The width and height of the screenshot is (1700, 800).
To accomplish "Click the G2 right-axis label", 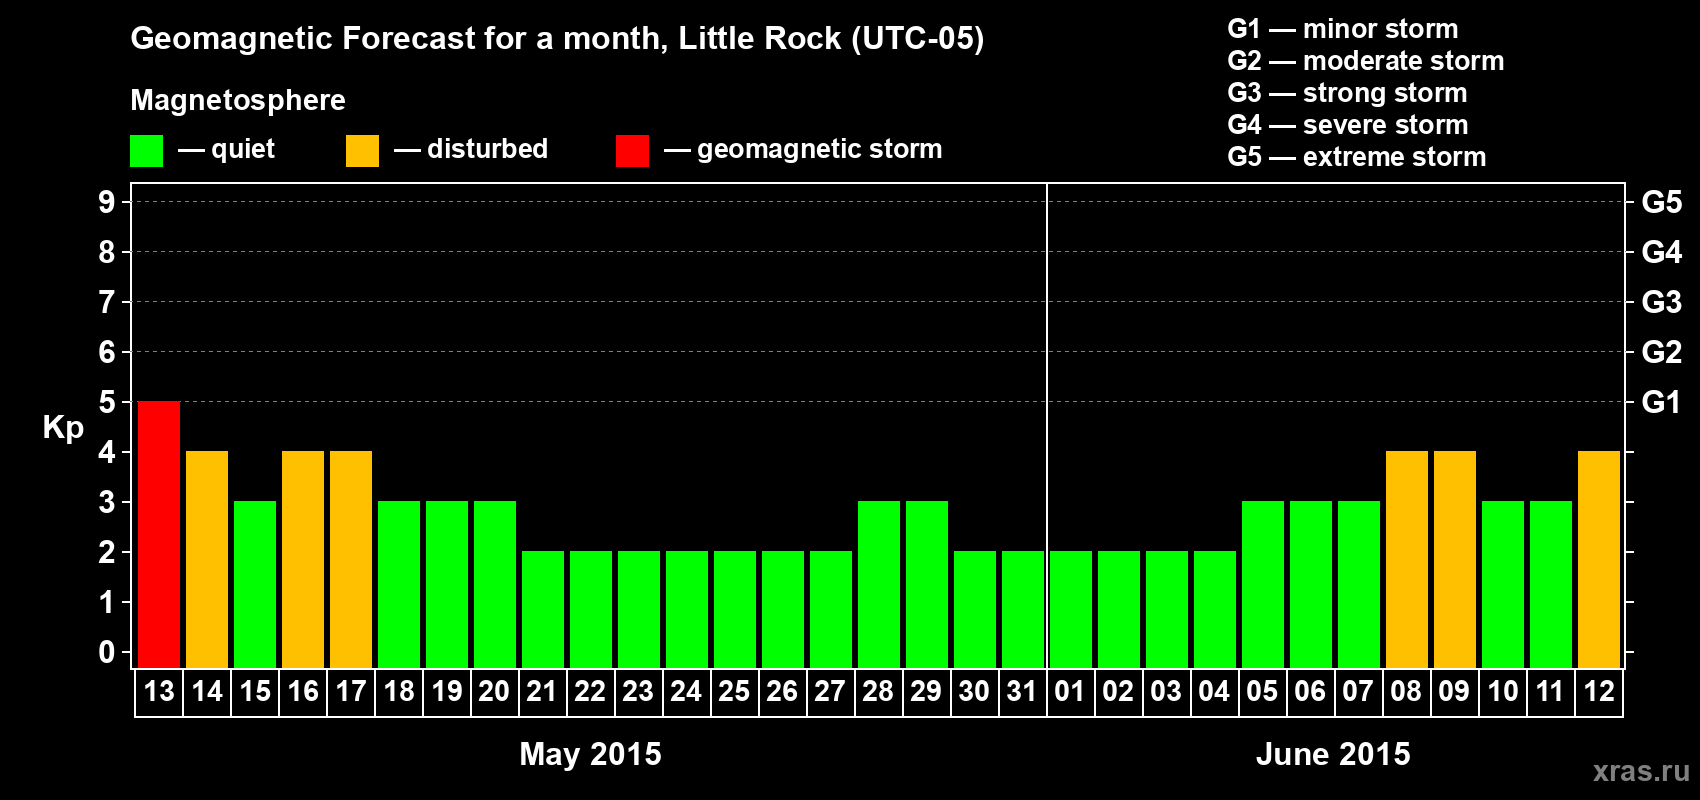I will pyautogui.click(x=1662, y=352).
